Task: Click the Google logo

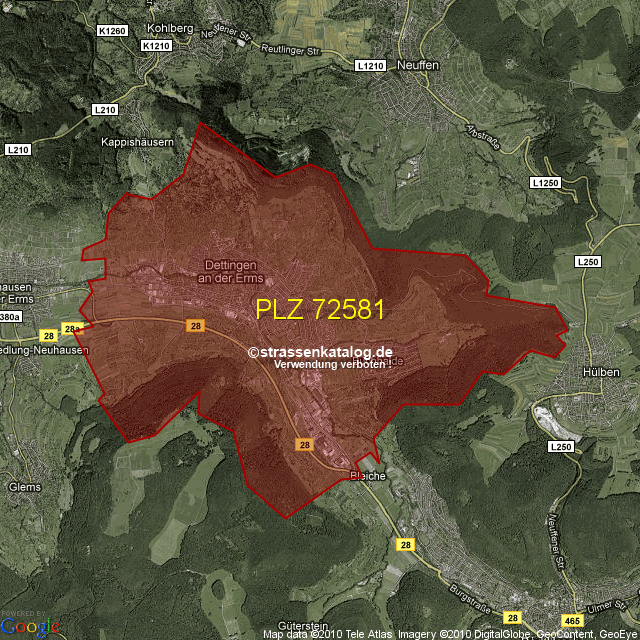Action: (30, 626)
